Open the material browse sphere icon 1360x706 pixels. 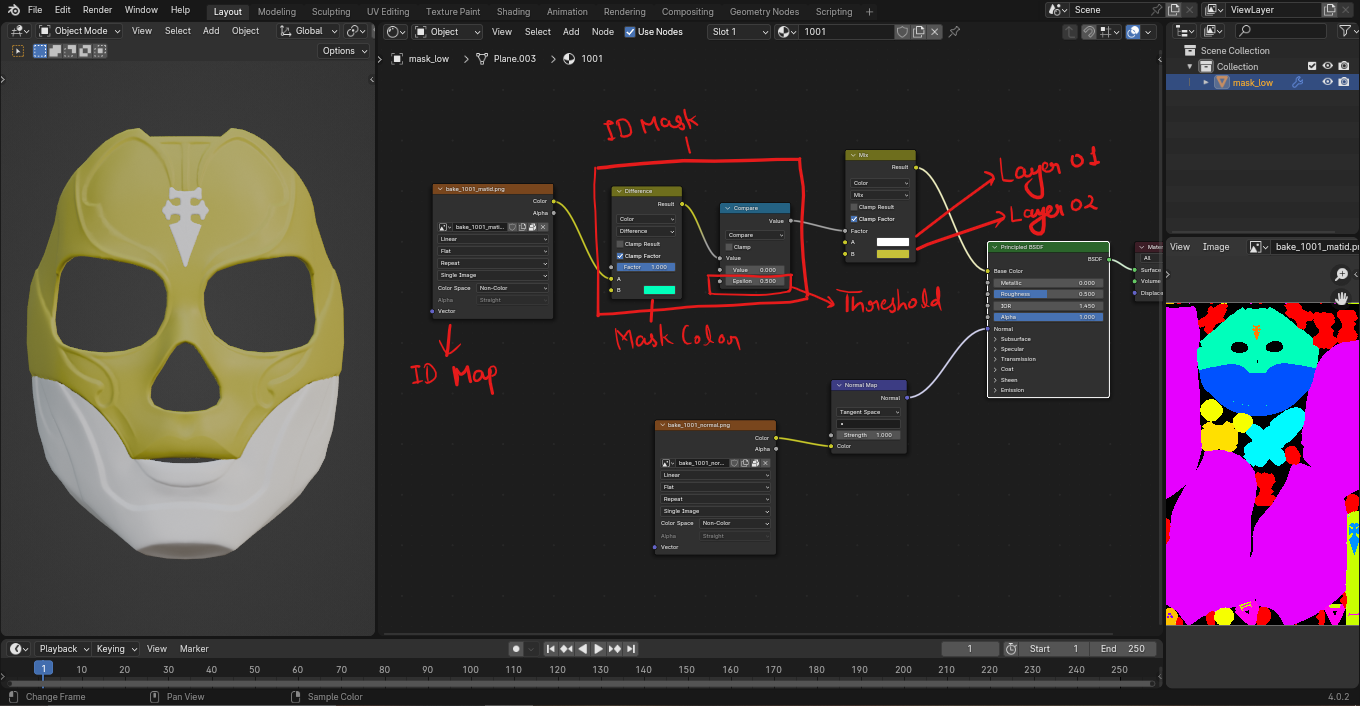pos(786,32)
